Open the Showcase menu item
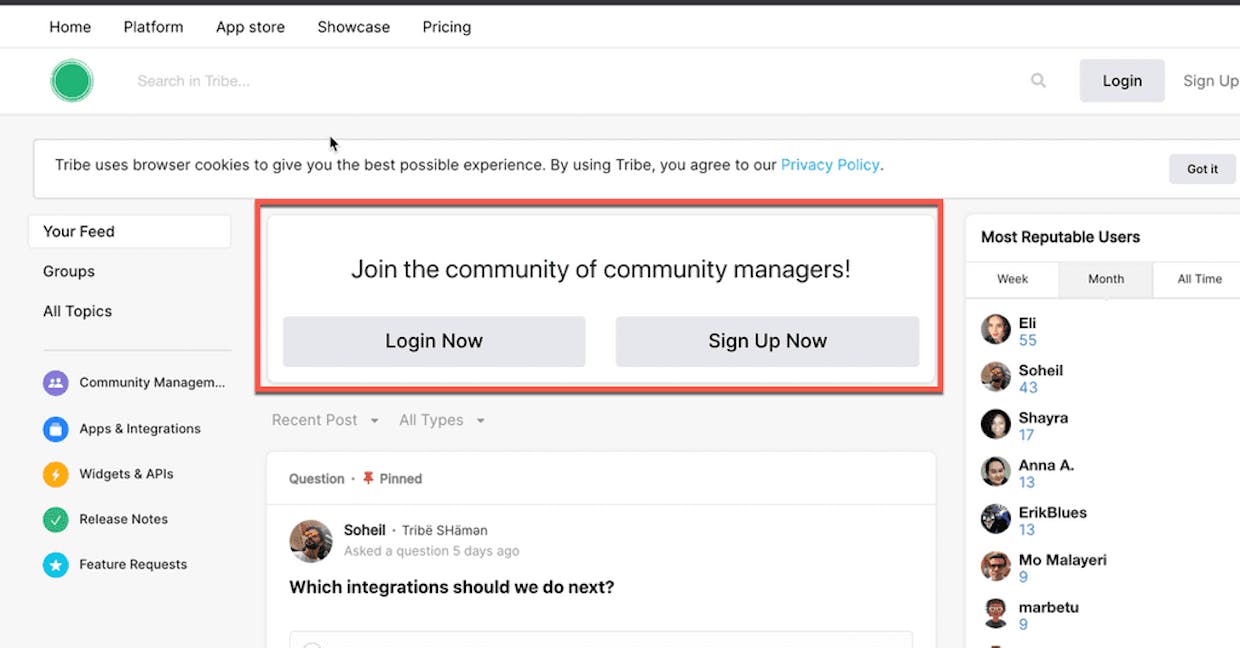This screenshot has width=1240, height=648. click(x=354, y=27)
